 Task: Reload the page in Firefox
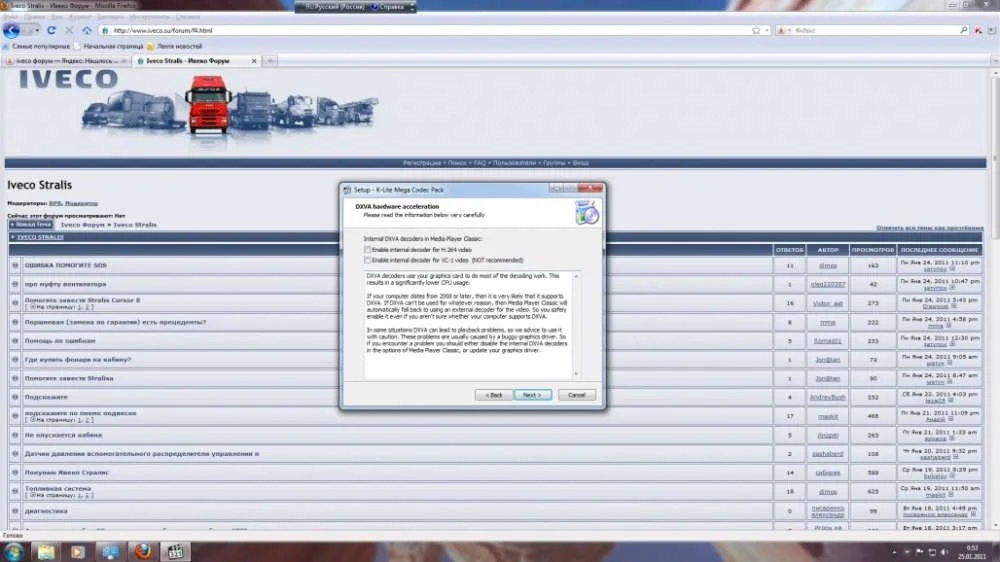point(51,30)
